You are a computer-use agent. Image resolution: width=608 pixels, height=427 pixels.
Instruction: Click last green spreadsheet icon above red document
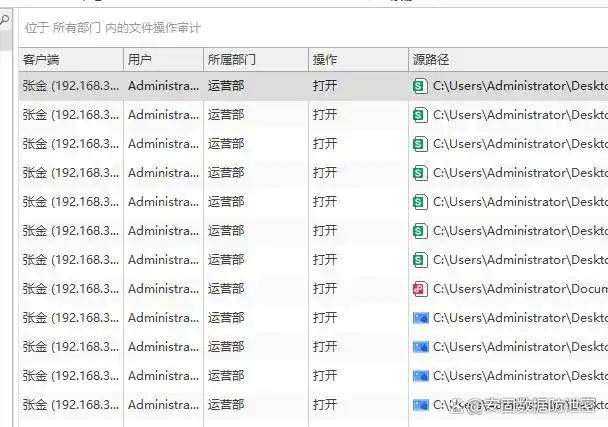pos(420,260)
